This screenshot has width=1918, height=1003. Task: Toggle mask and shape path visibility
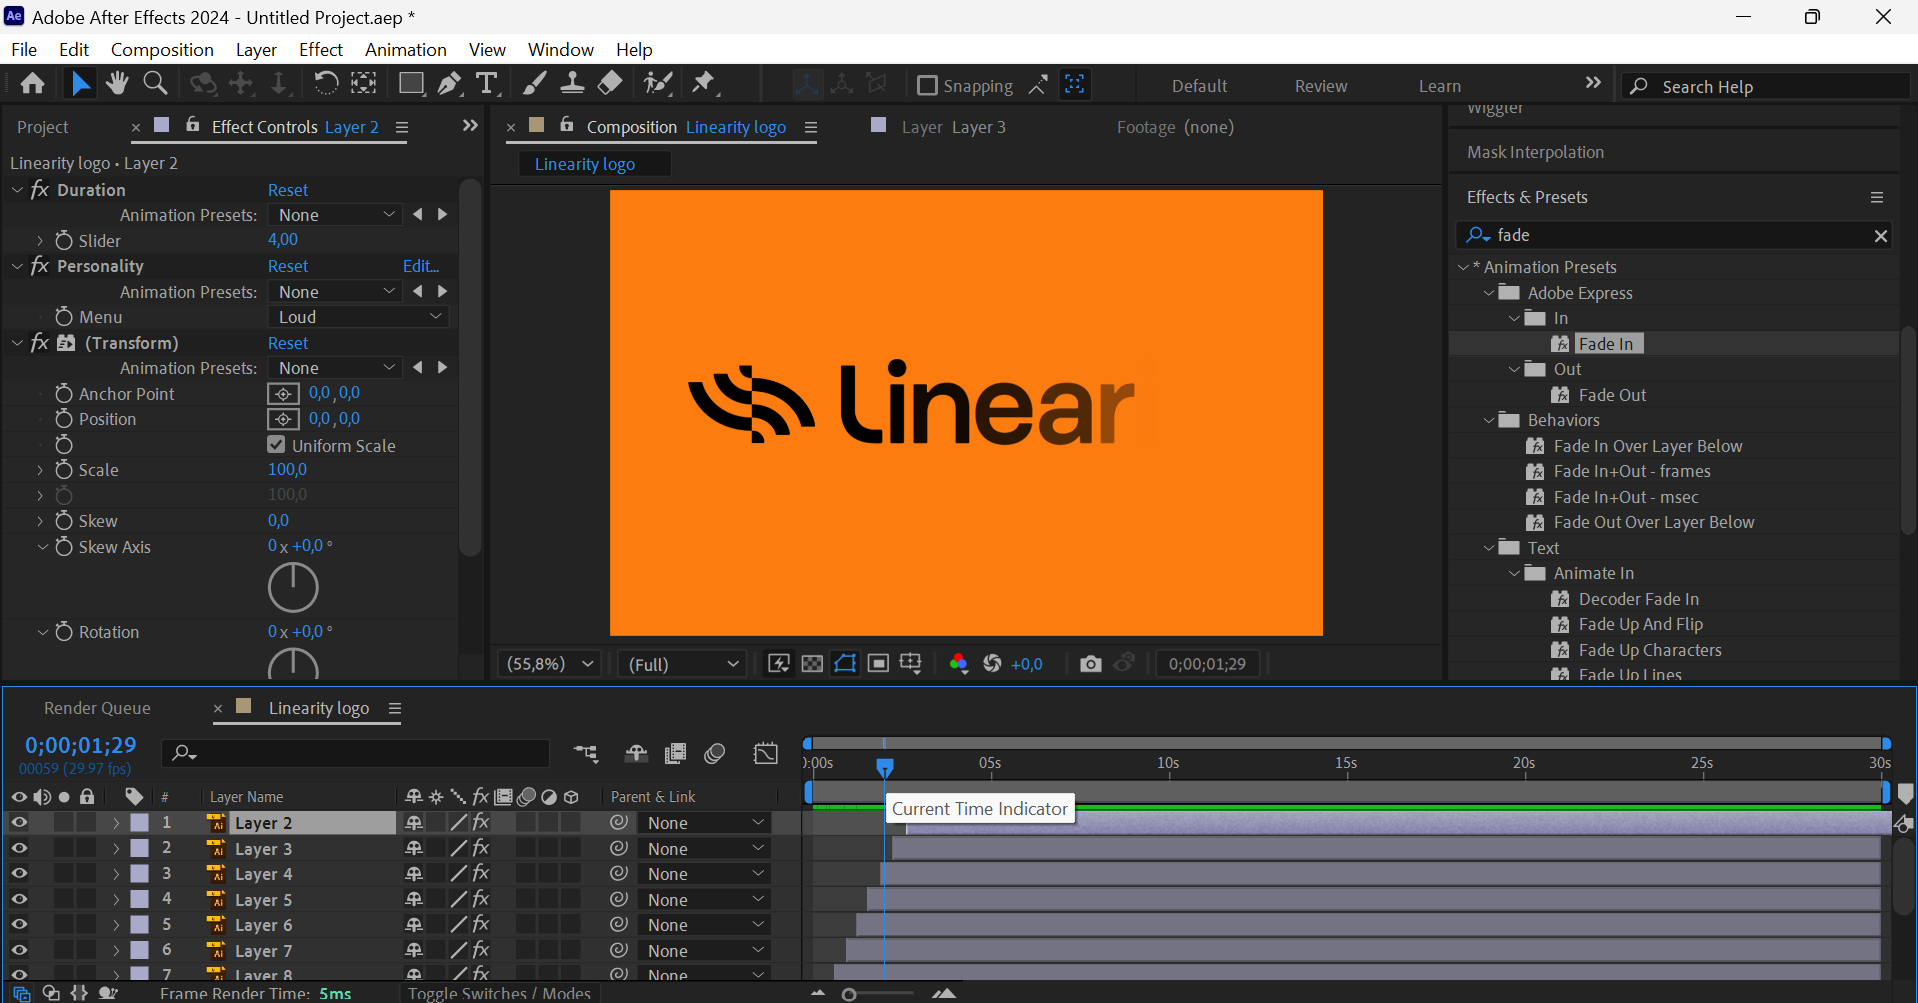[x=845, y=664]
